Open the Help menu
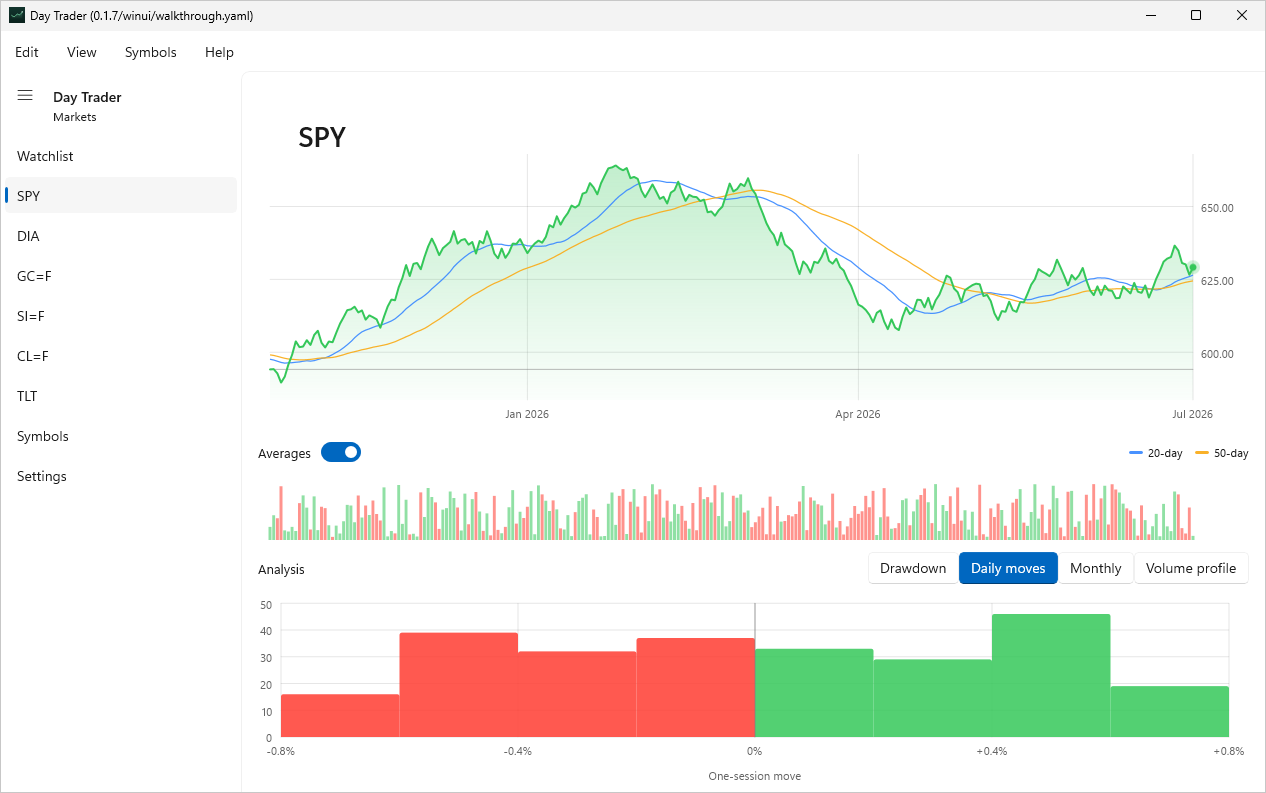This screenshot has width=1266, height=793. click(219, 52)
